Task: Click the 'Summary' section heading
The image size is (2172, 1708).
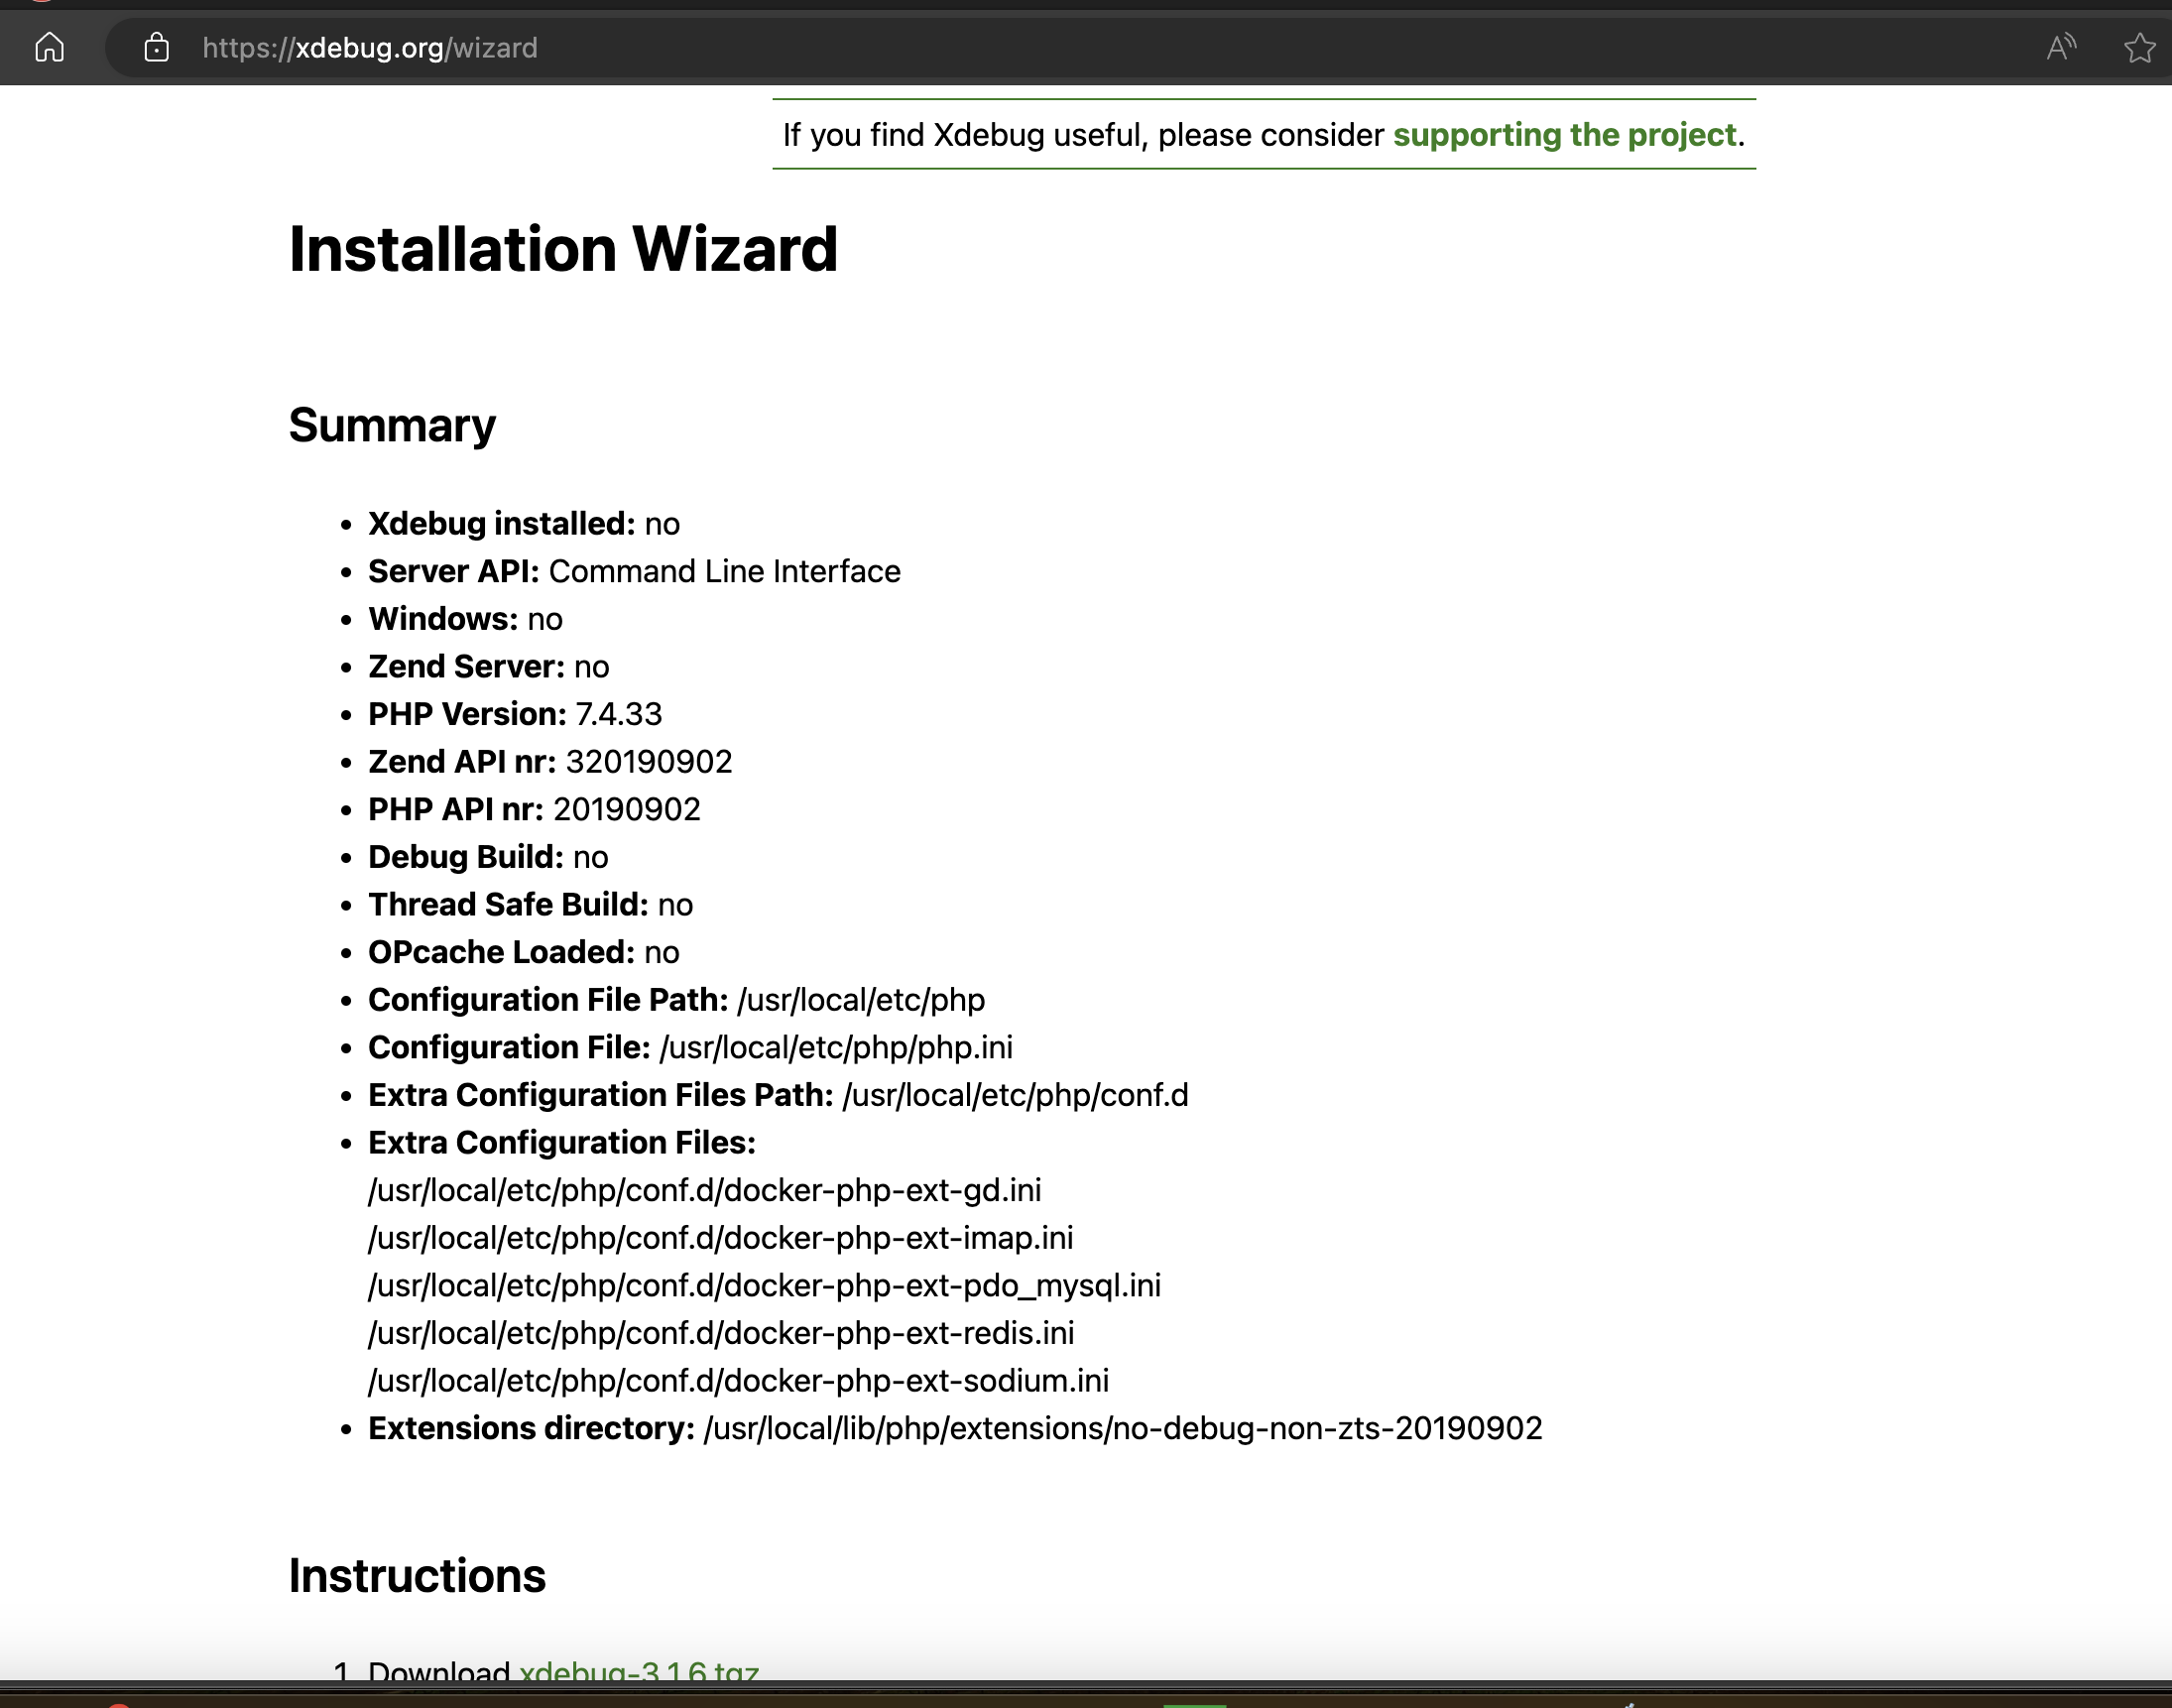Action: click(392, 425)
